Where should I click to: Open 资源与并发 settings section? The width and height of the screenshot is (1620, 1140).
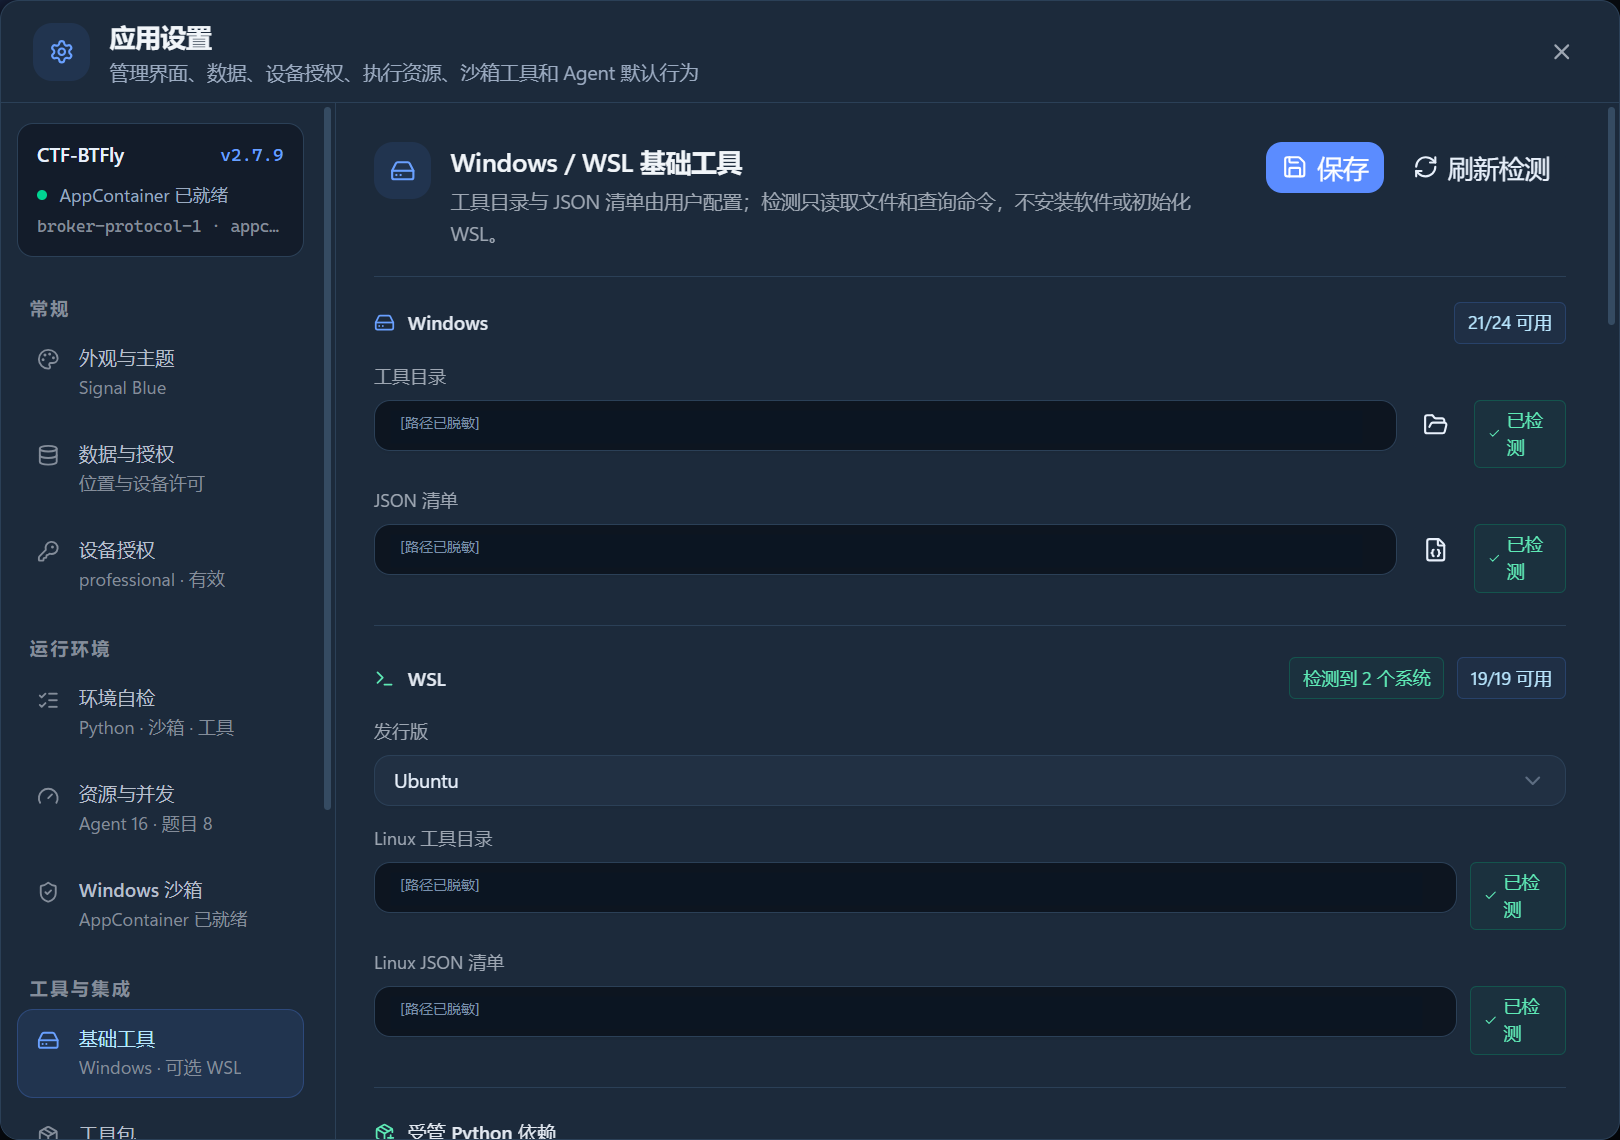pyautogui.click(x=160, y=808)
